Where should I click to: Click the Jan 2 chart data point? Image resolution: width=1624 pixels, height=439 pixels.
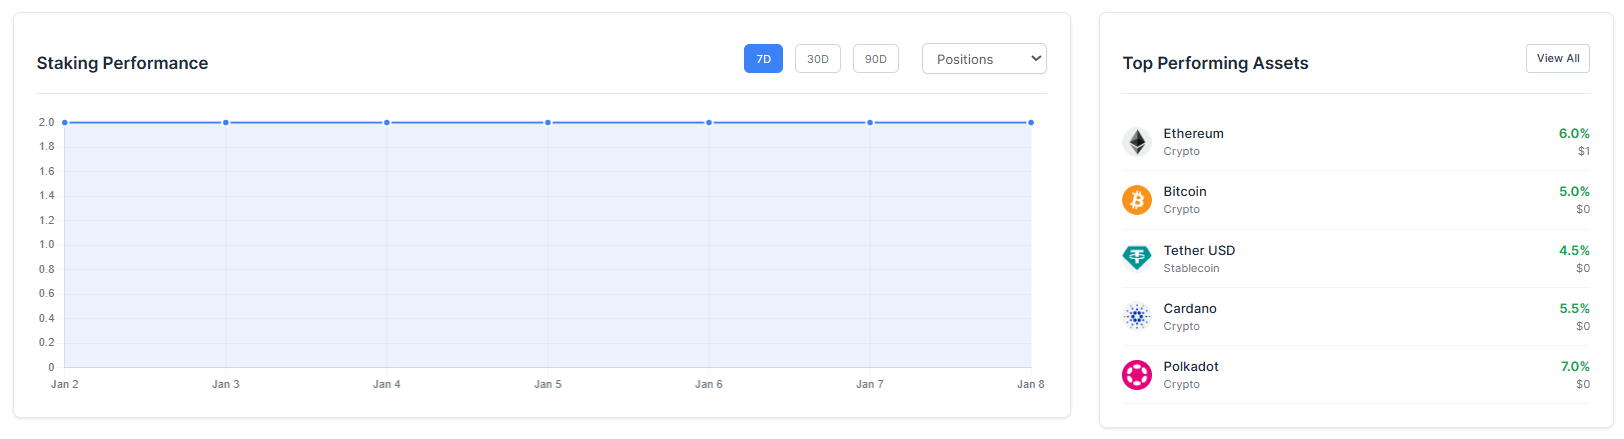(65, 123)
